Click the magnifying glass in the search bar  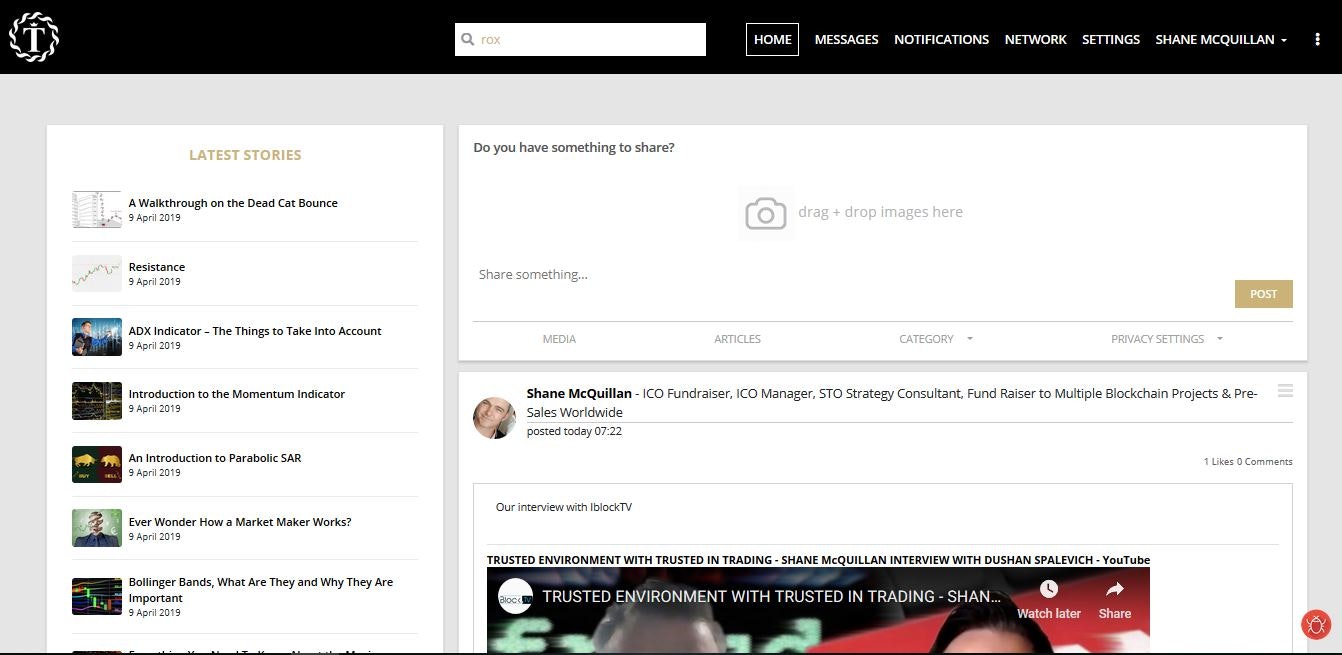468,39
